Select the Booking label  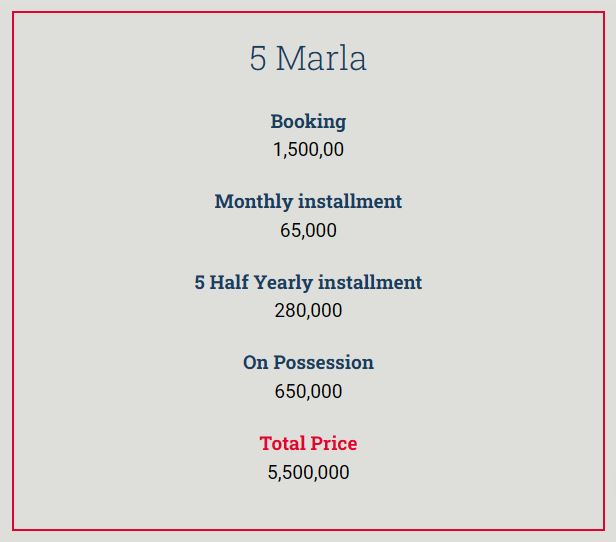tap(308, 121)
